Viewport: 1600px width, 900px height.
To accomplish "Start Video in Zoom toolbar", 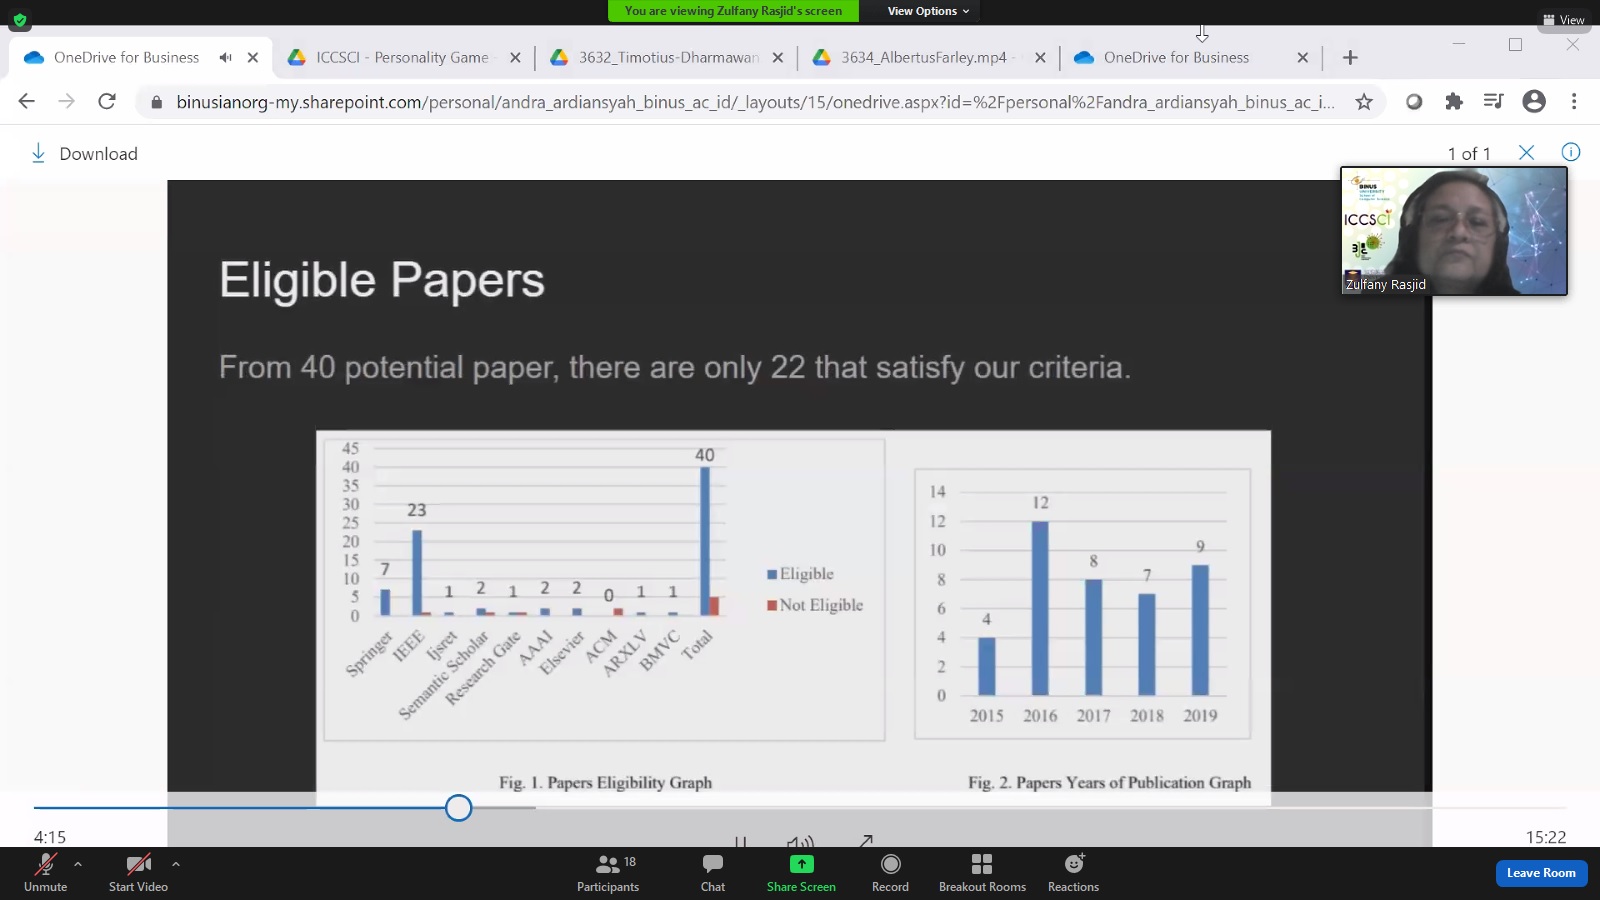I will (138, 872).
